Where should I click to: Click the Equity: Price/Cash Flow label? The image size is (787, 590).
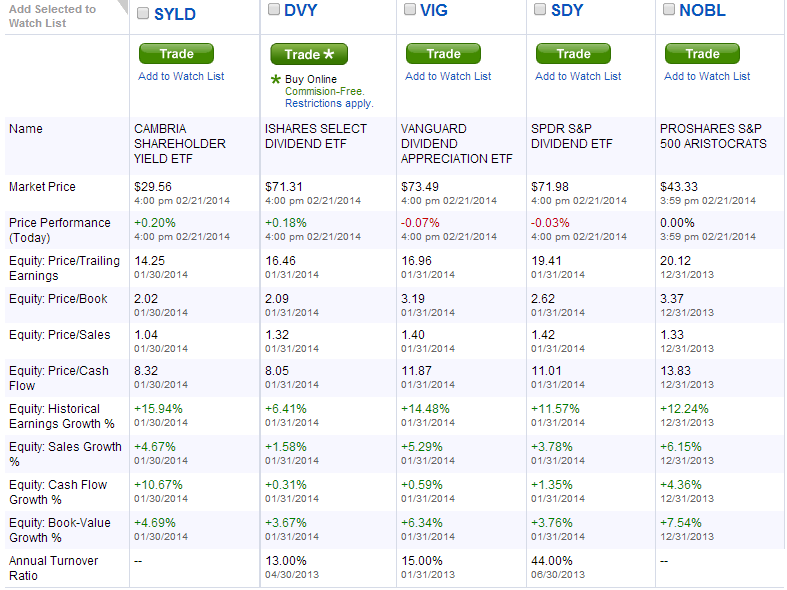coord(59,378)
